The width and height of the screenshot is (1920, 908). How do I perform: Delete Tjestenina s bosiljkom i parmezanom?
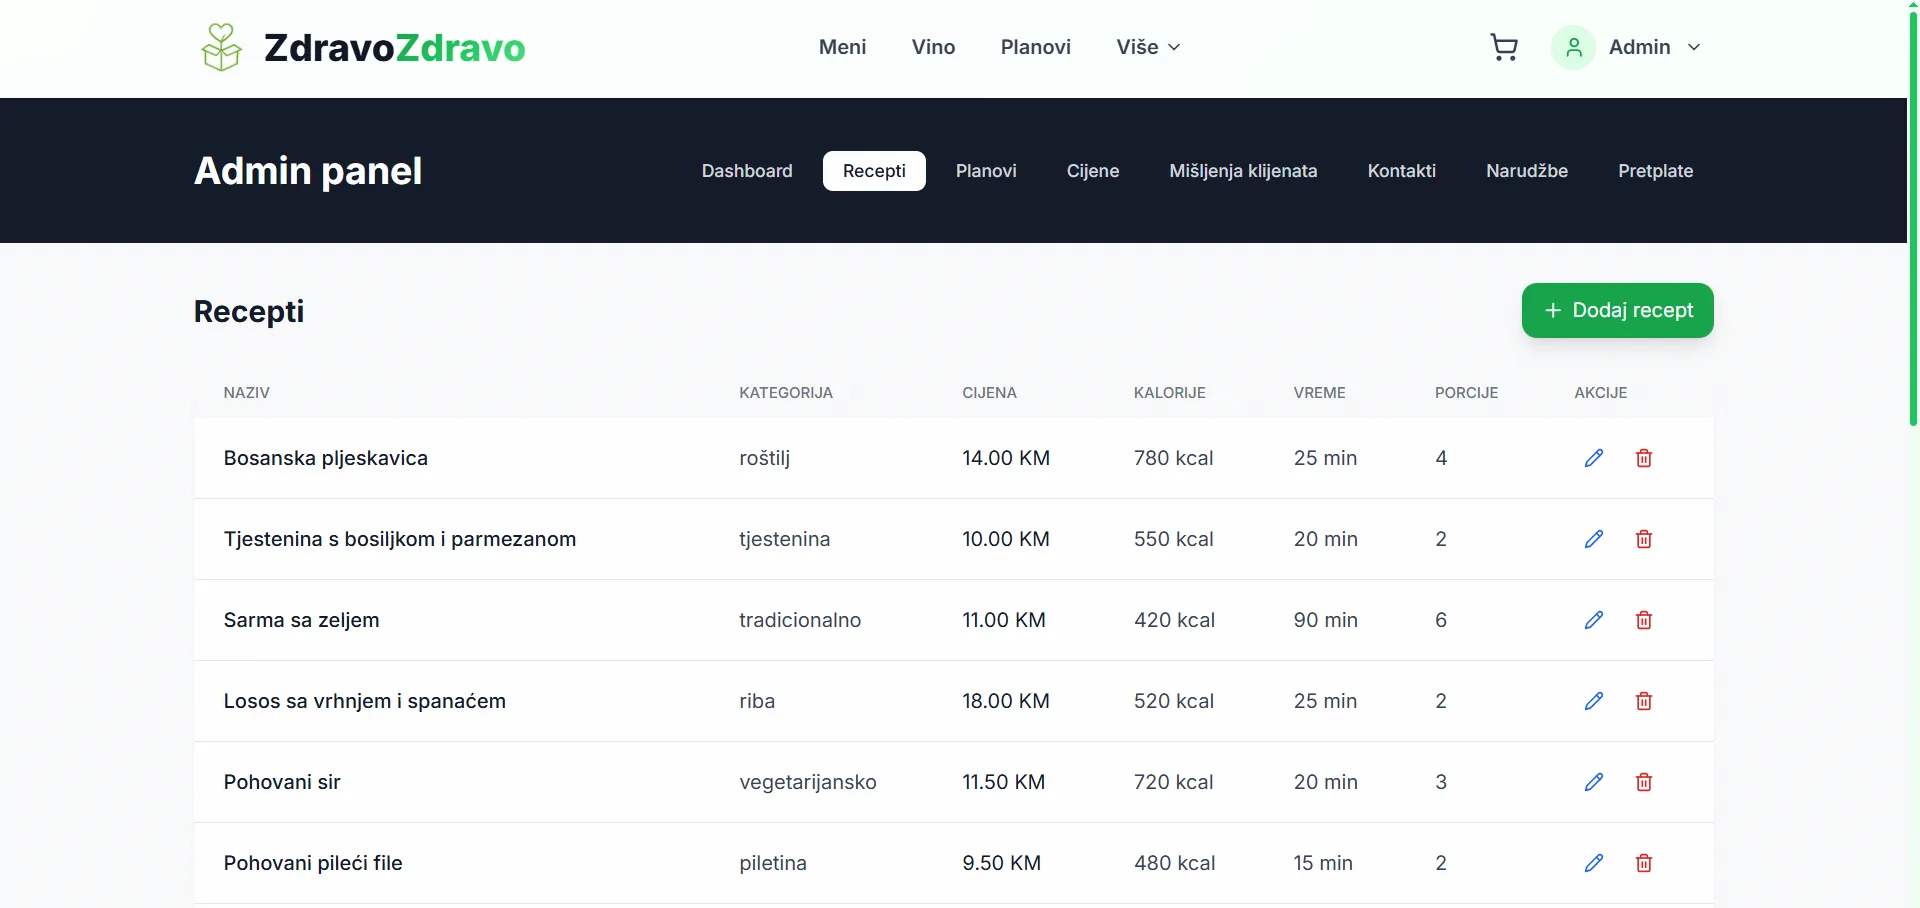[x=1644, y=539]
